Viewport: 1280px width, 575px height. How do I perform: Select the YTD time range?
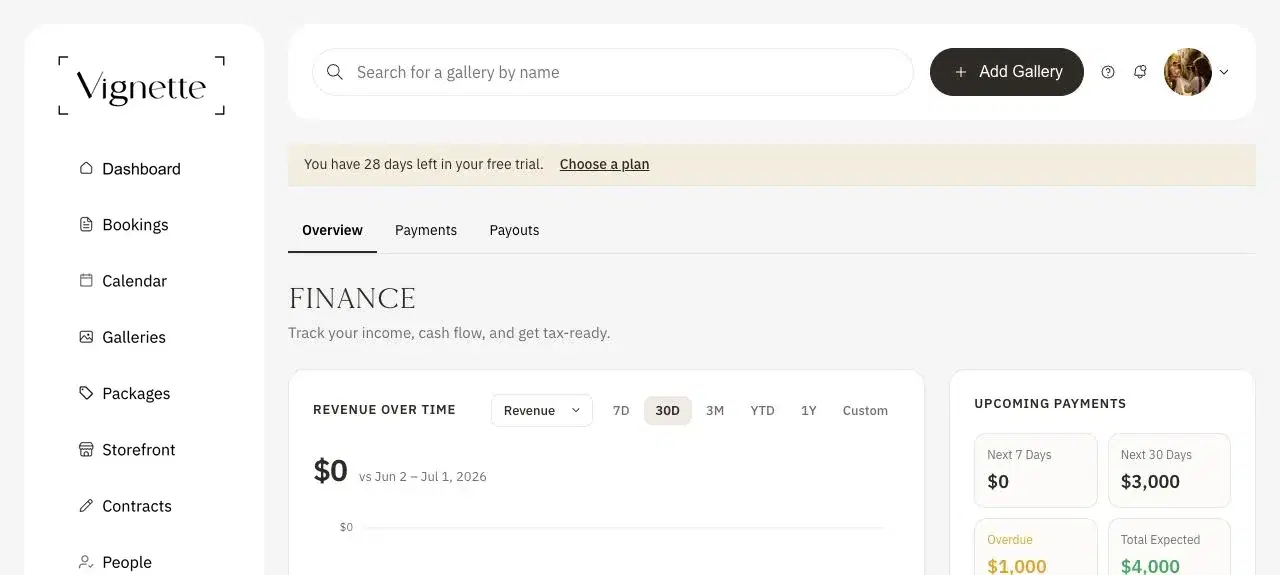coord(762,410)
